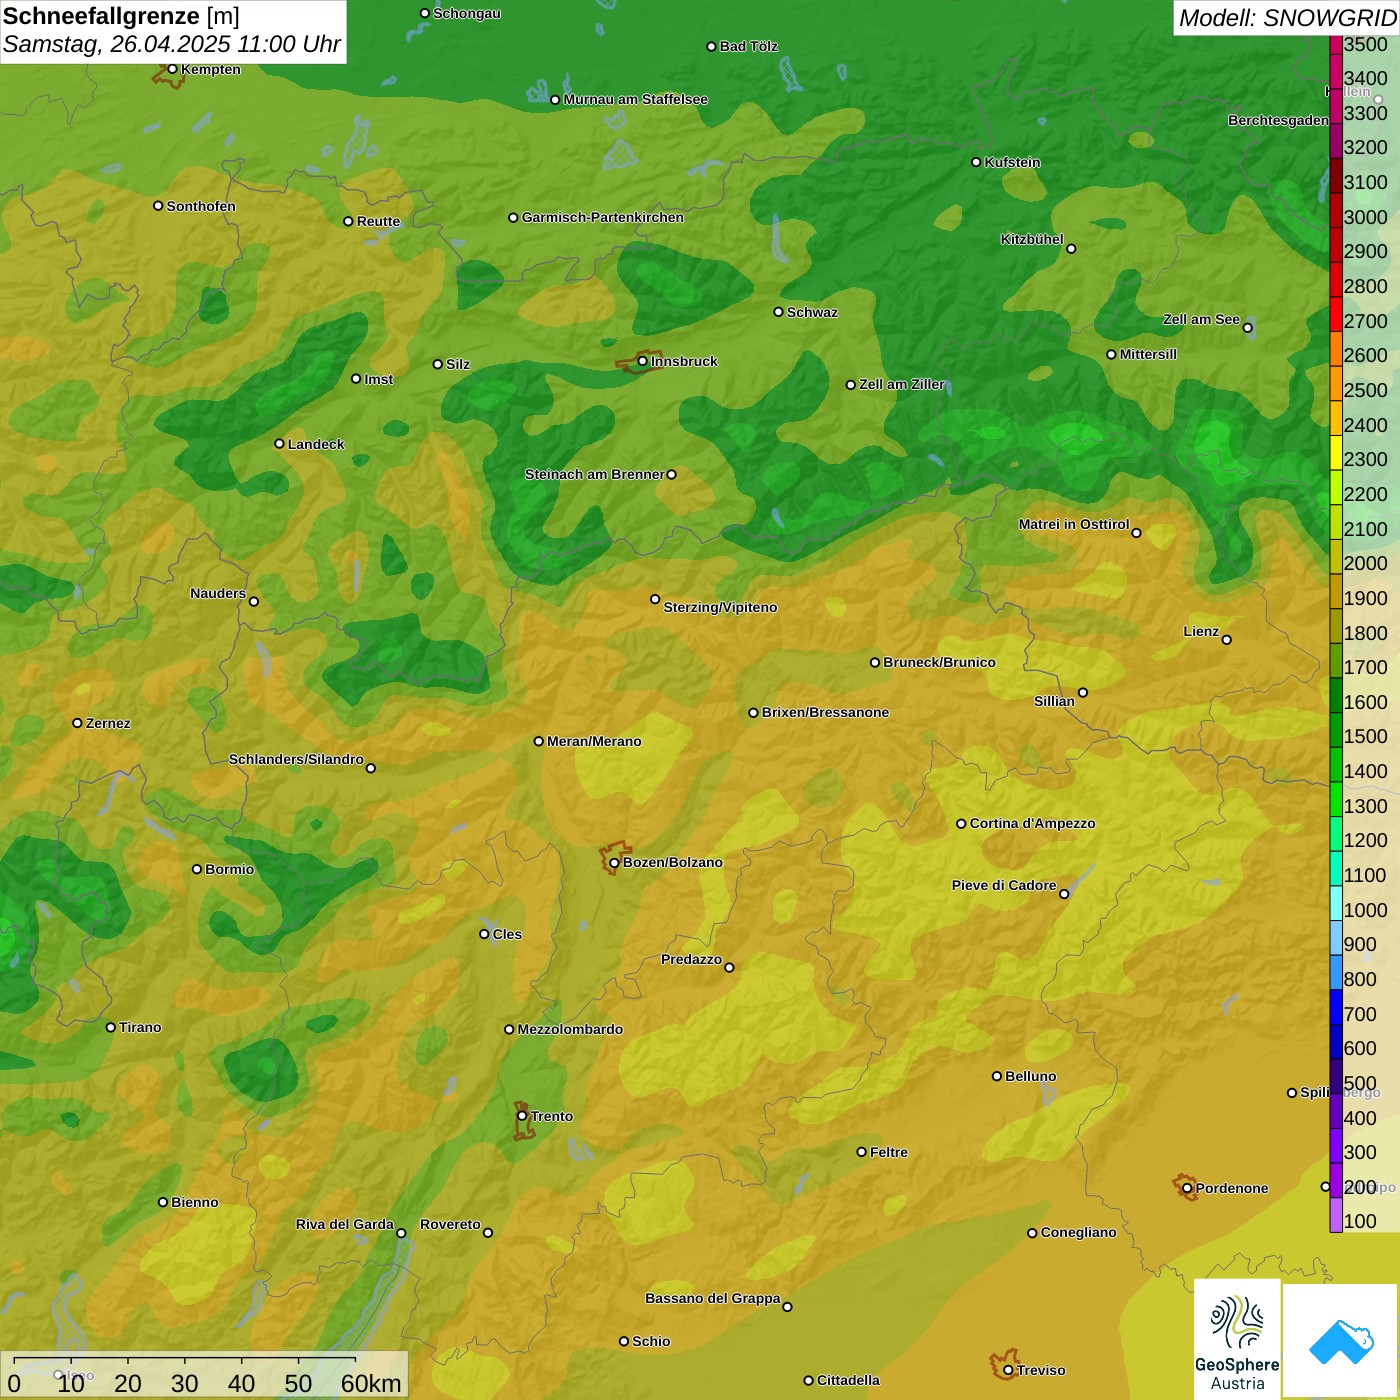
Task: Click the 'Matrei in Osttirol' label
Action: [x=1074, y=524]
